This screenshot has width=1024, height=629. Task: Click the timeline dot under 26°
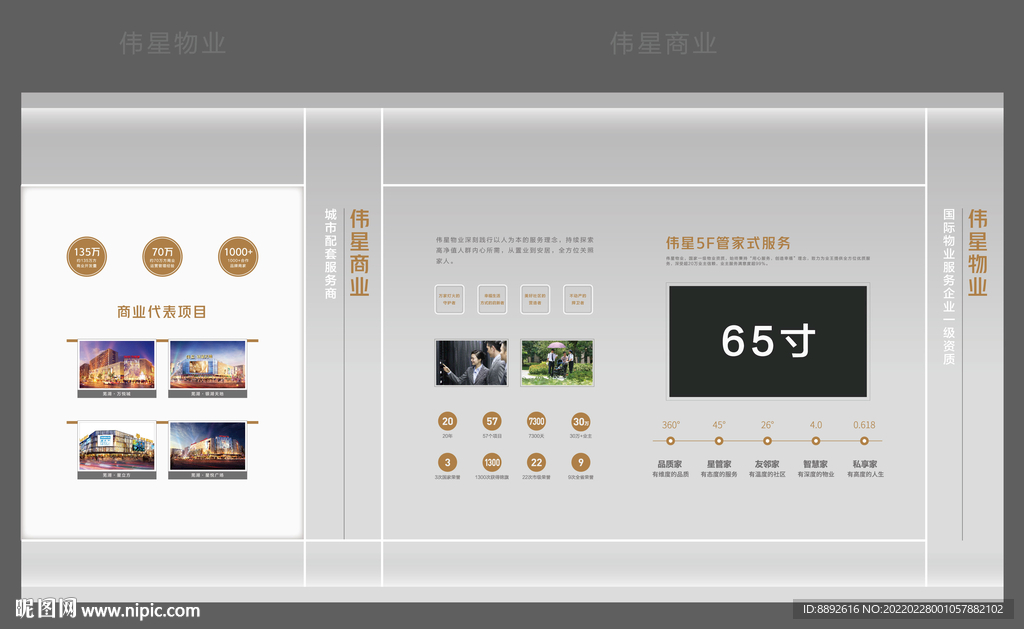[x=767, y=441]
